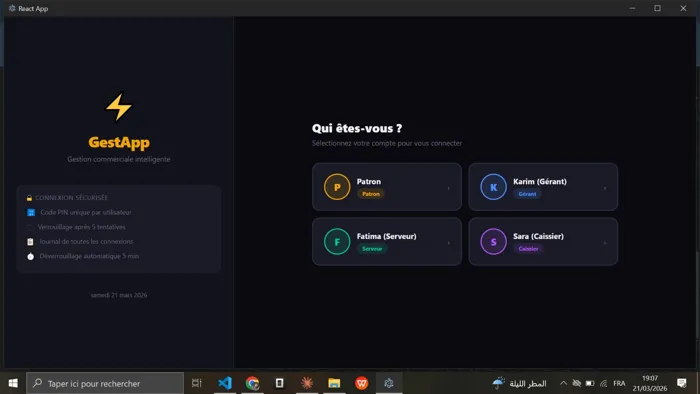Viewport: 700px width, 394px height.
Task: Click the orange Patron role badge
Action: coord(371,194)
